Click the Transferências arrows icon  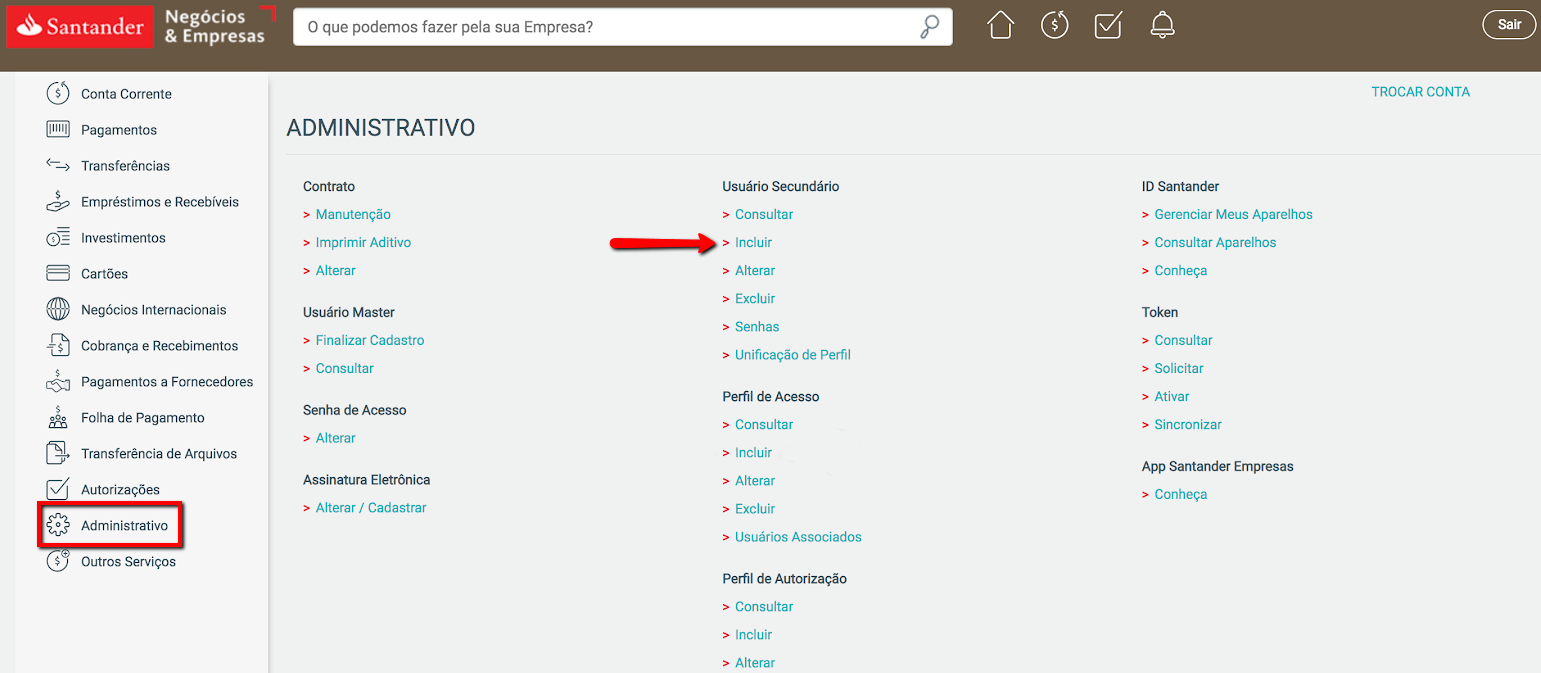pyautogui.click(x=58, y=165)
